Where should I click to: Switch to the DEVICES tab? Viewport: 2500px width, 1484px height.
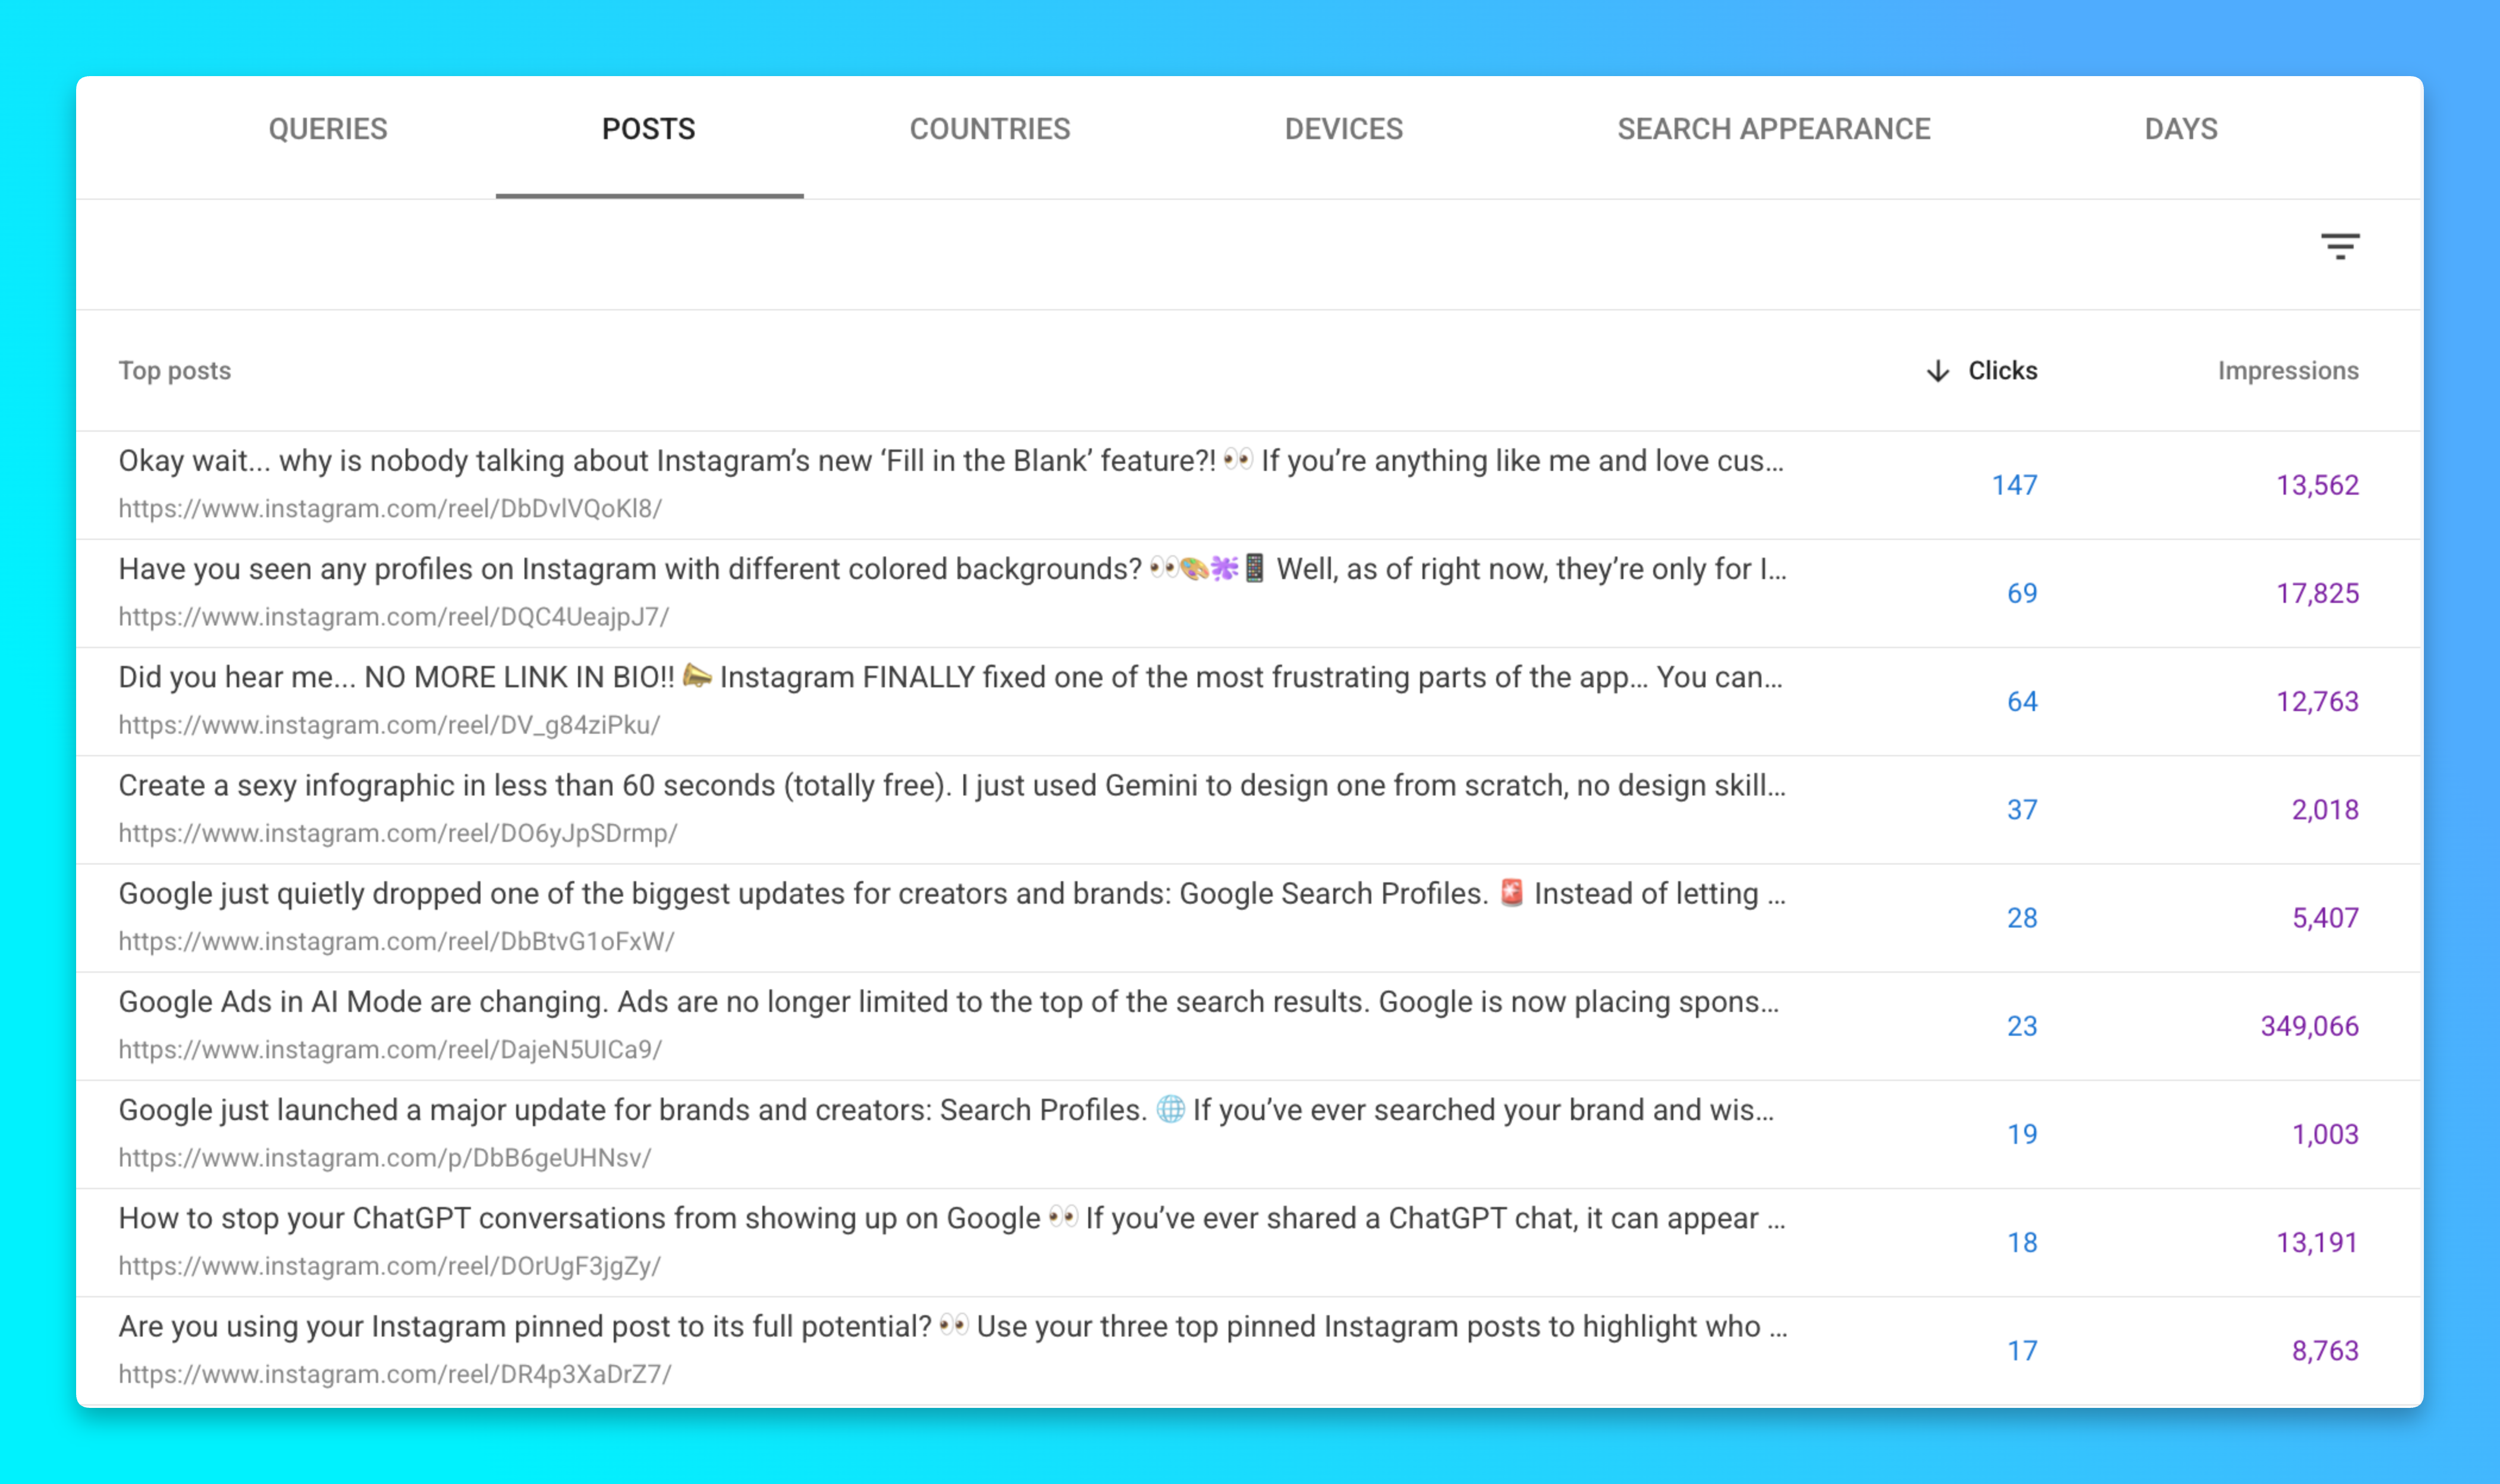tap(1343, 129)
